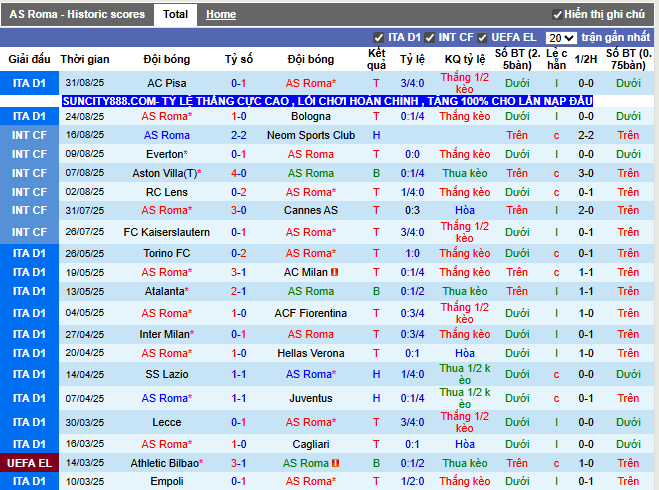Click the Cagliari team name
Viewport: 659px width, 490px height.
[311, 444]
